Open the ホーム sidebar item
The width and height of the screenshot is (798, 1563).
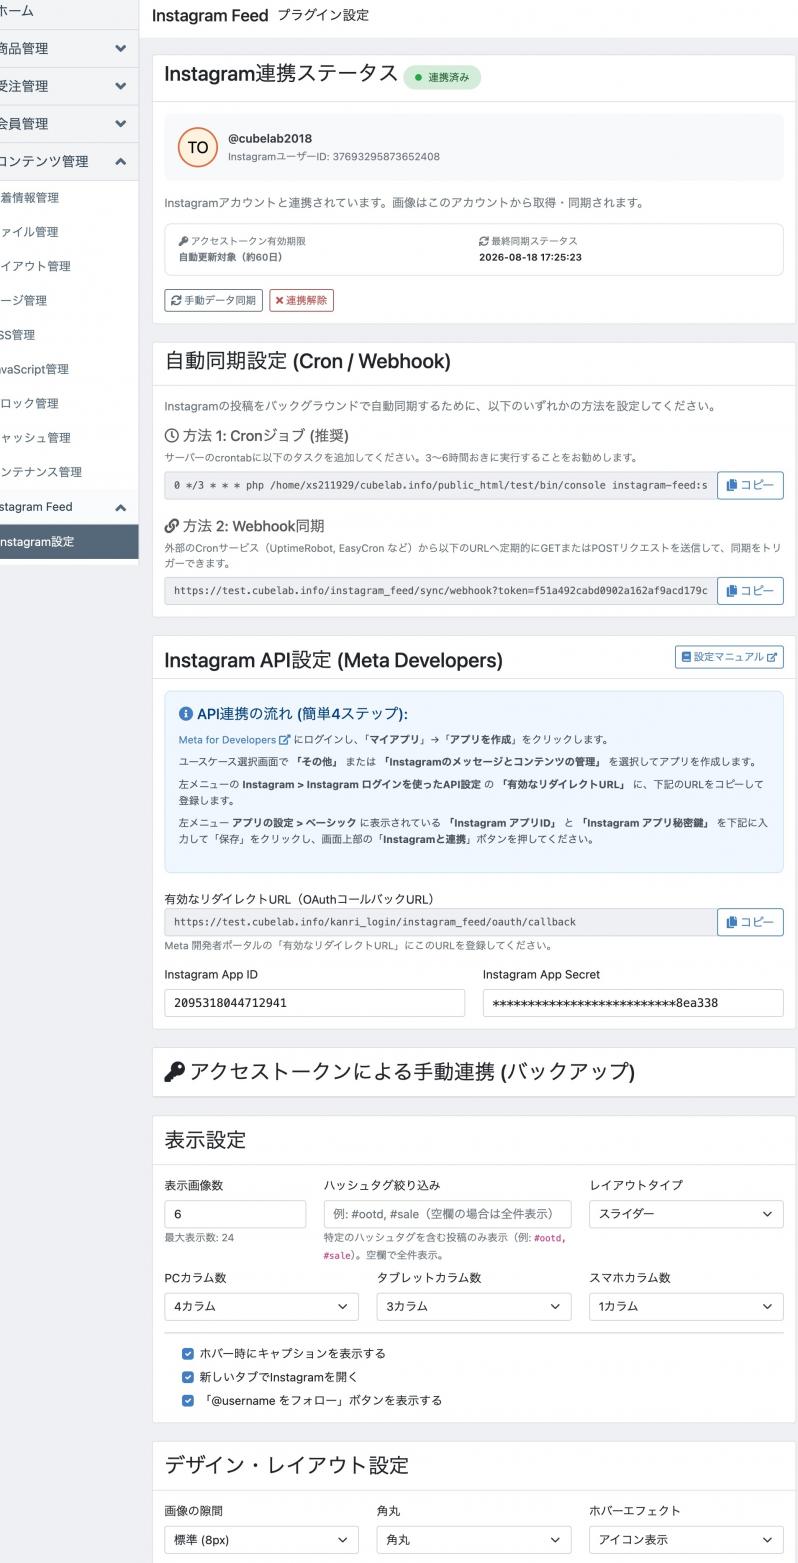click(x=69, y=12)
